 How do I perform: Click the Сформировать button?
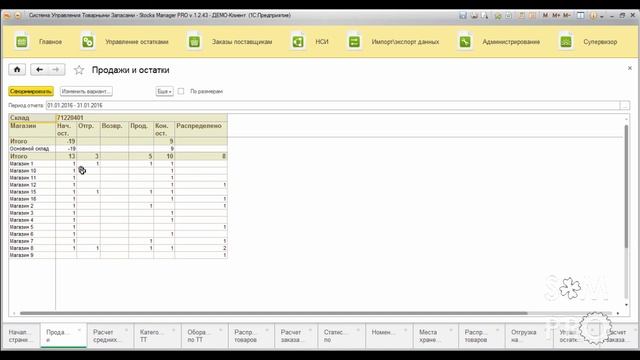point(31,91)
